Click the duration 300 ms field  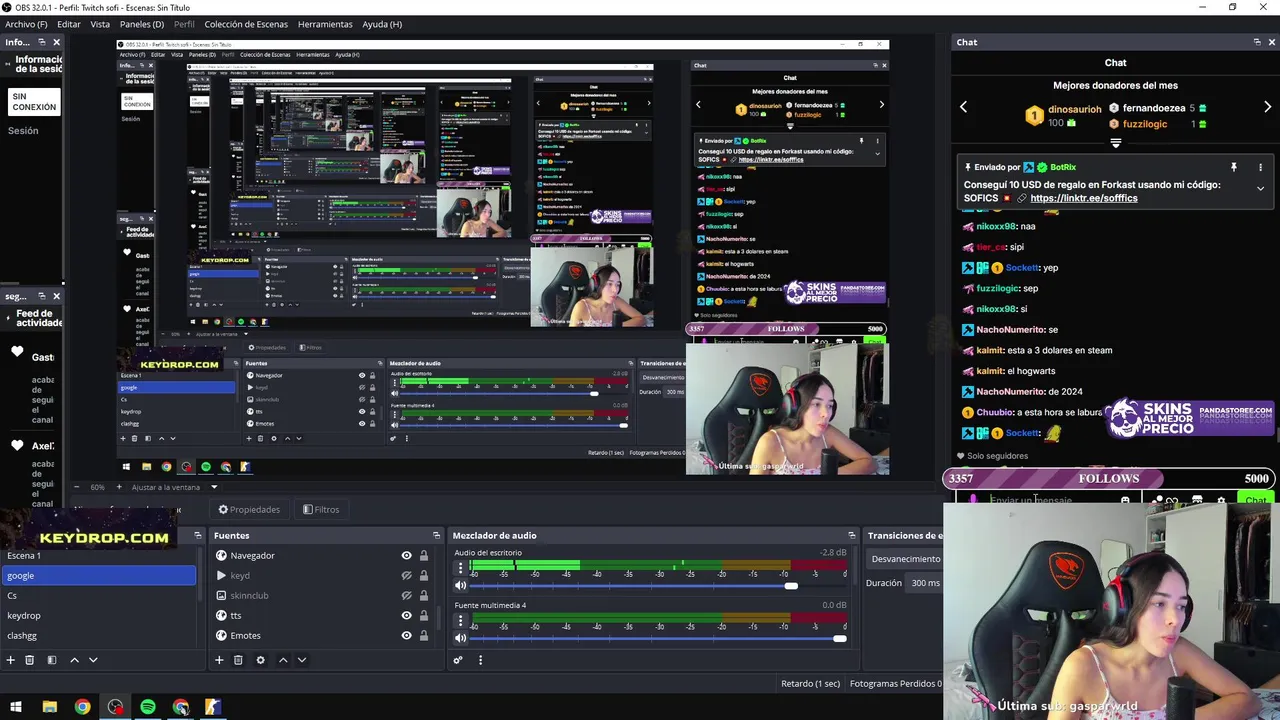tap(926, 583)
